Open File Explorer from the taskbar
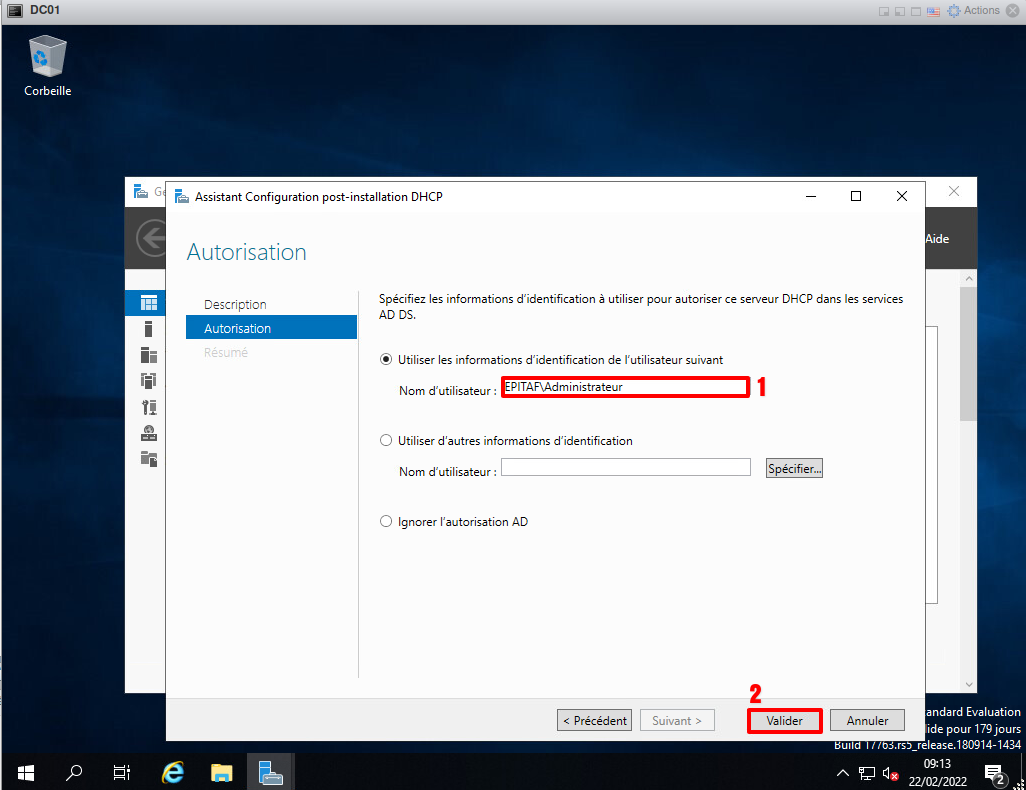This screenshot has height=790, width=1026. tap(221, 772)
